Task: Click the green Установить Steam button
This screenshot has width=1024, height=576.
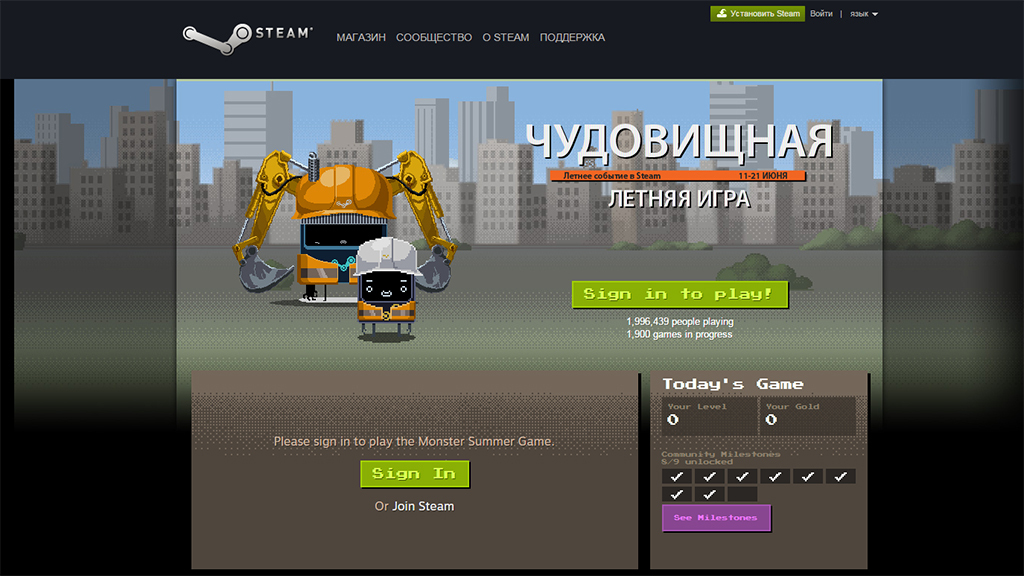Action: tap(758, 14)
